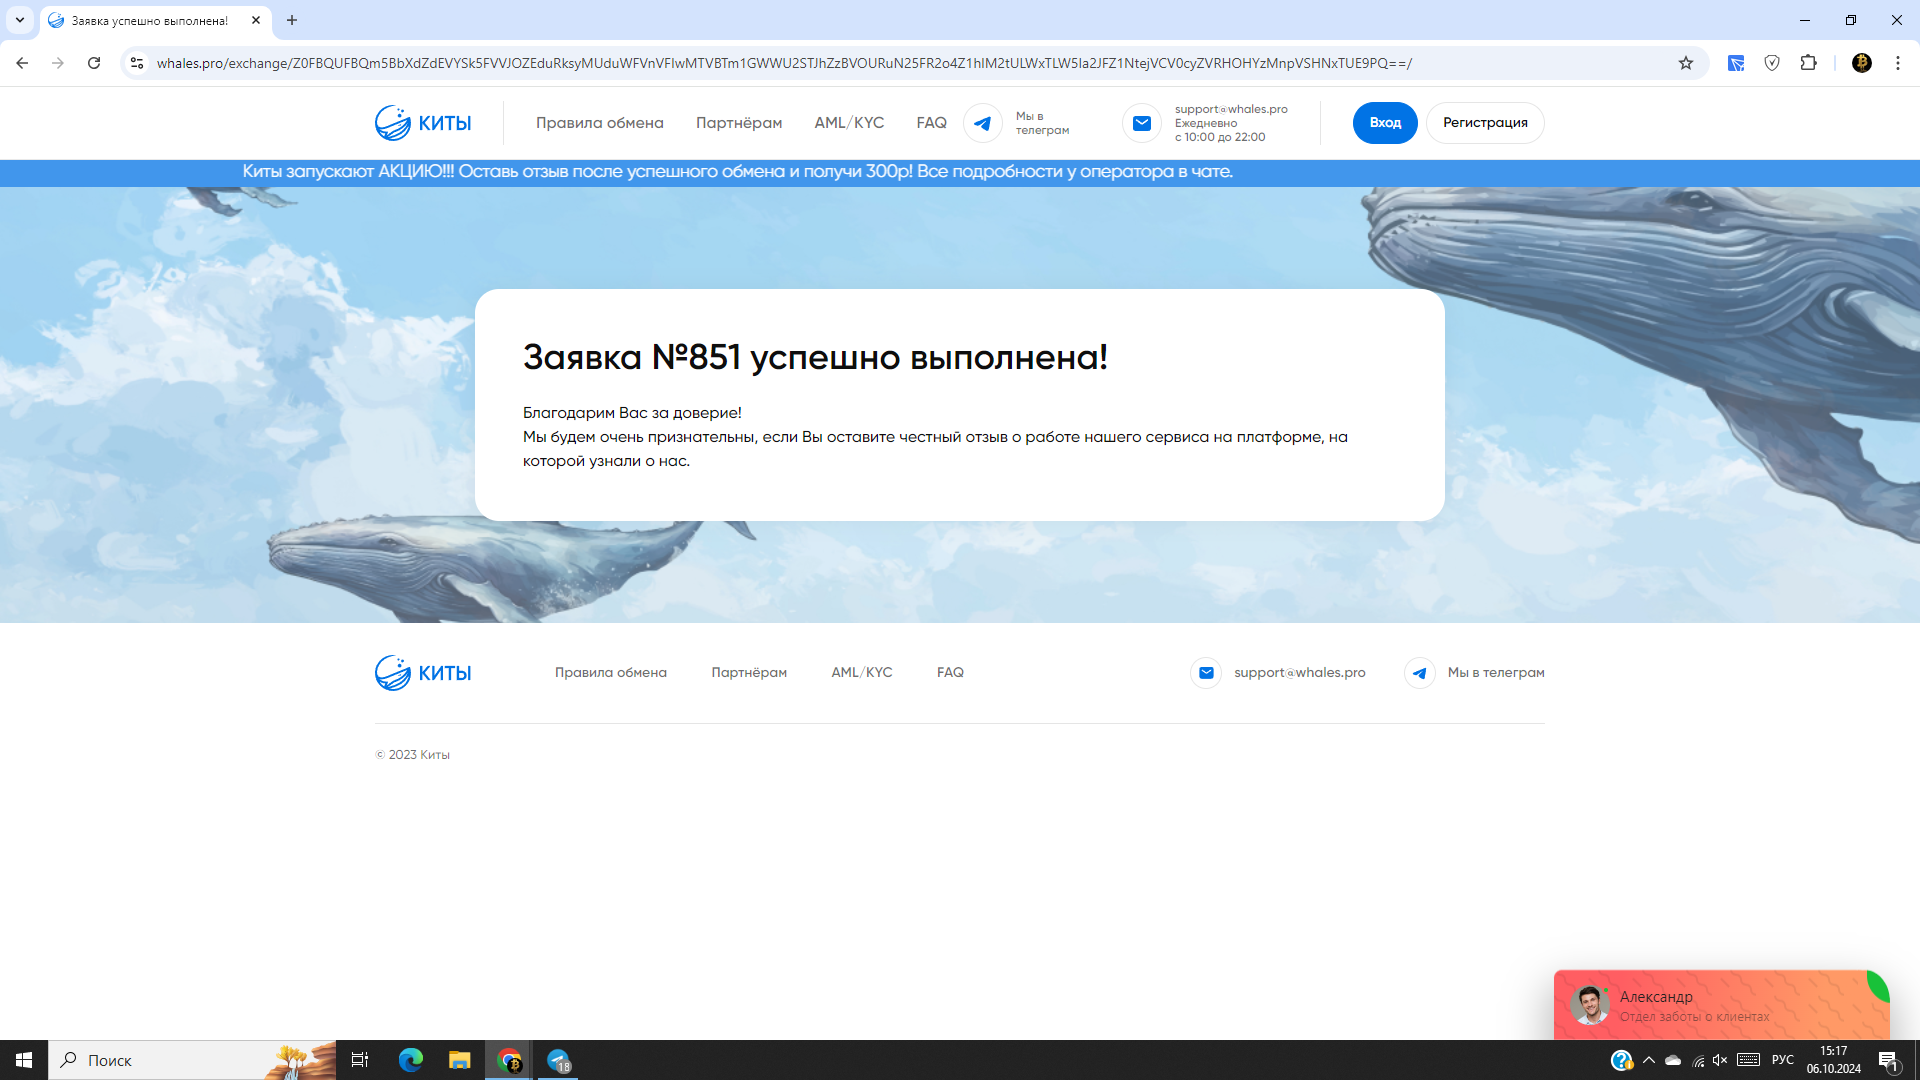Open the translate extension icon in toolbar

(1736, 63)
